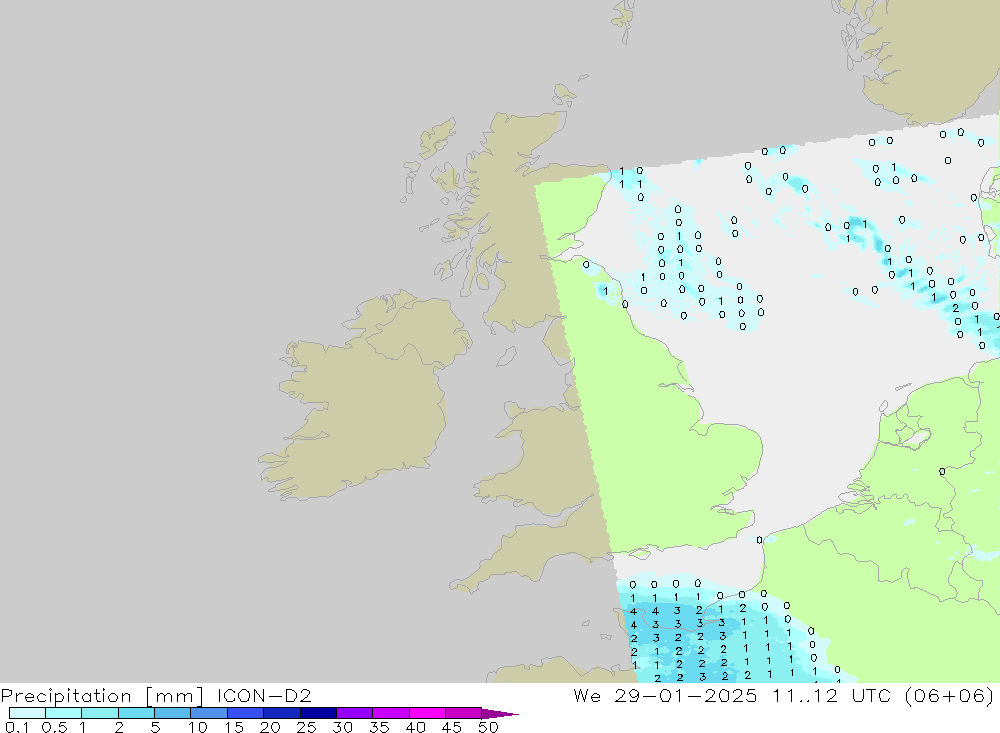
Task: Click the 0.5–1 mm legend color swatch
Action: 64,713
